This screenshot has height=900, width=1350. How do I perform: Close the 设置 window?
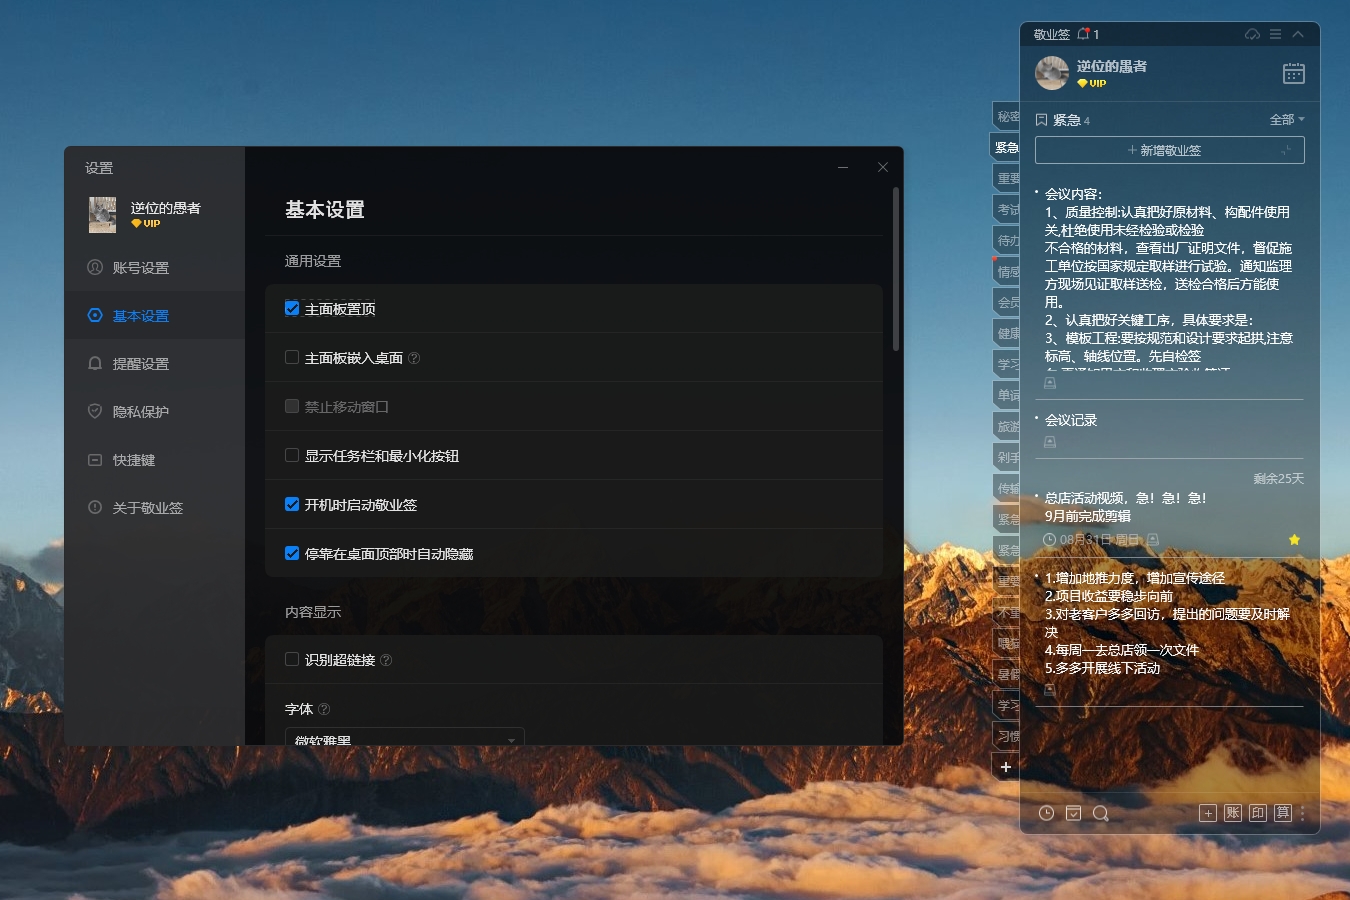click(883, 167)
